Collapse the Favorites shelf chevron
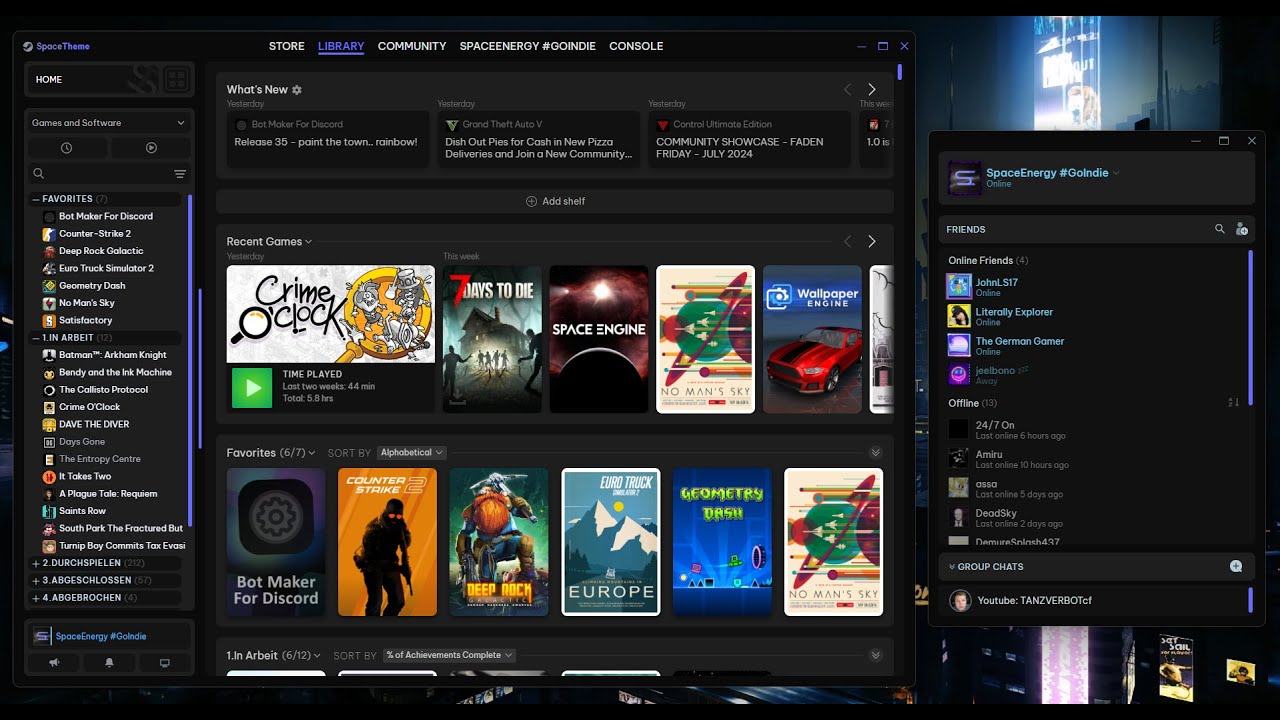This screenshot has width=1280, height=720. 876,453
